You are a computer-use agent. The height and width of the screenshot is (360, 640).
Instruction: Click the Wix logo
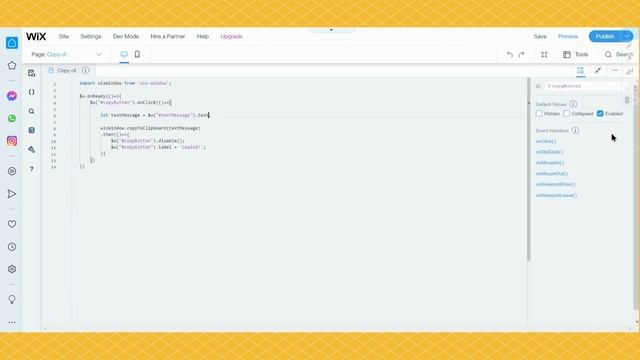(36, 36)
